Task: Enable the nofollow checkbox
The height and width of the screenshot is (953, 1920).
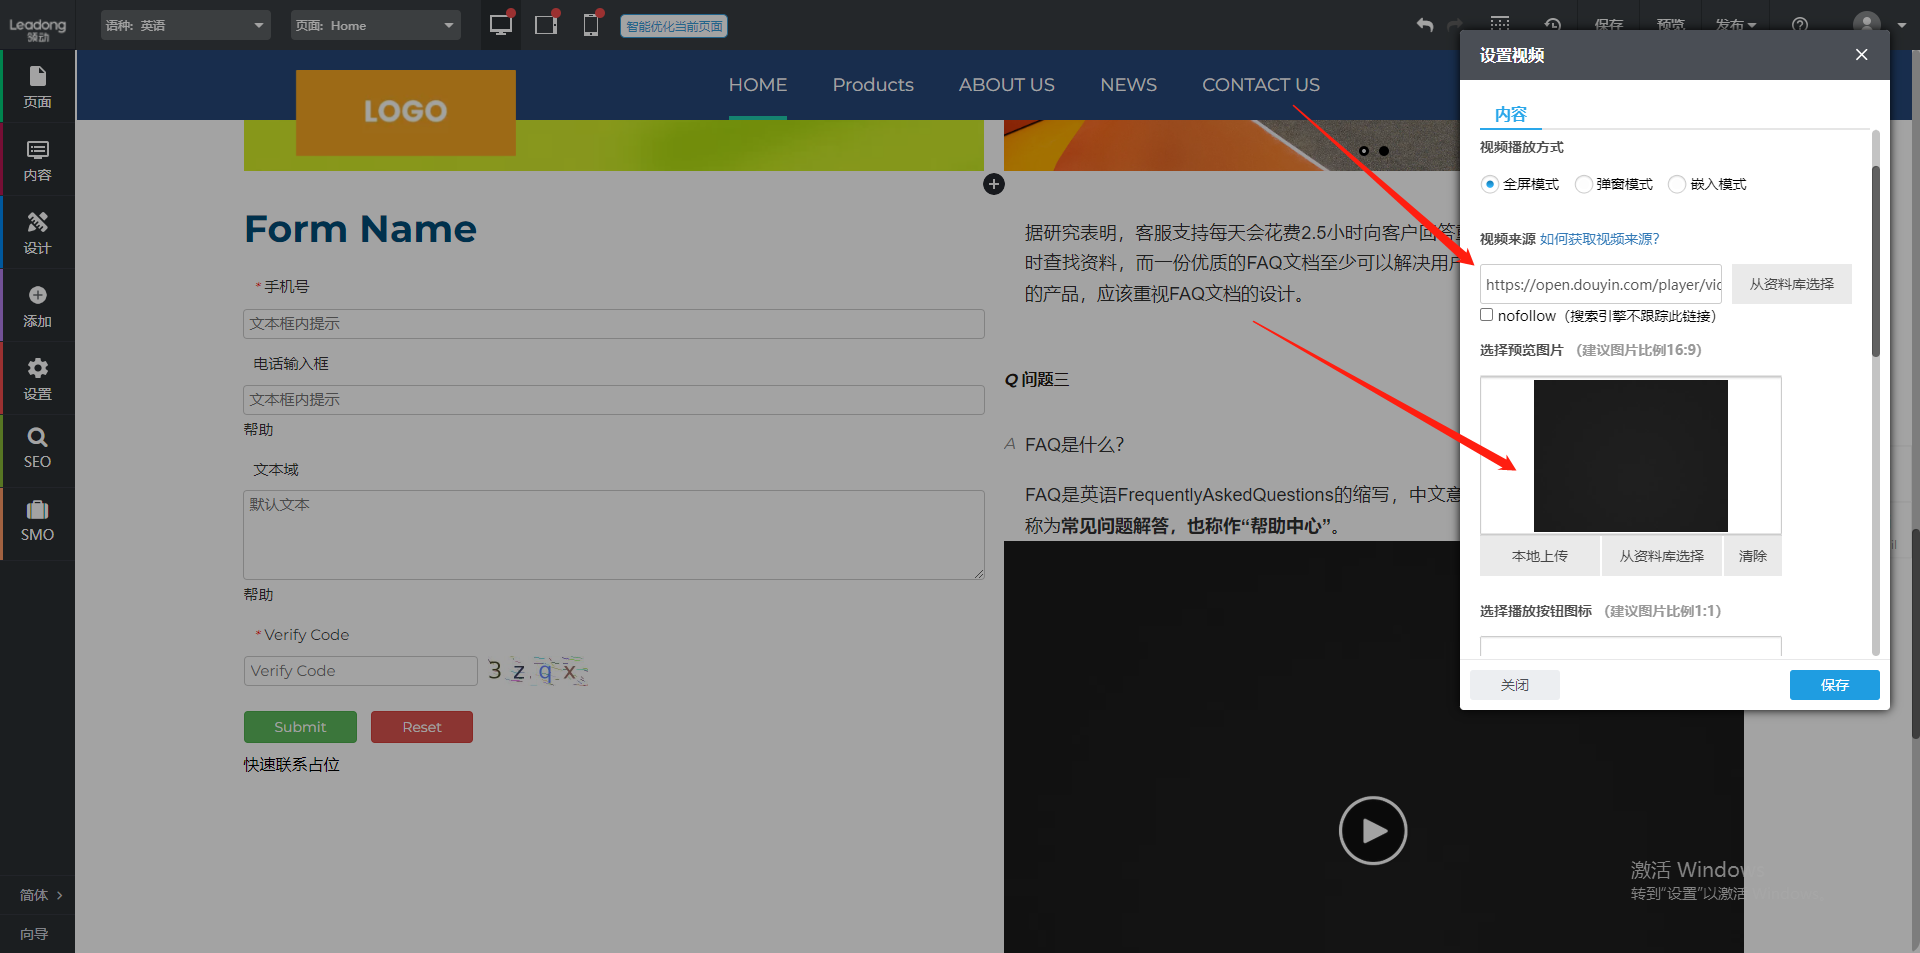Action: 1486,314
